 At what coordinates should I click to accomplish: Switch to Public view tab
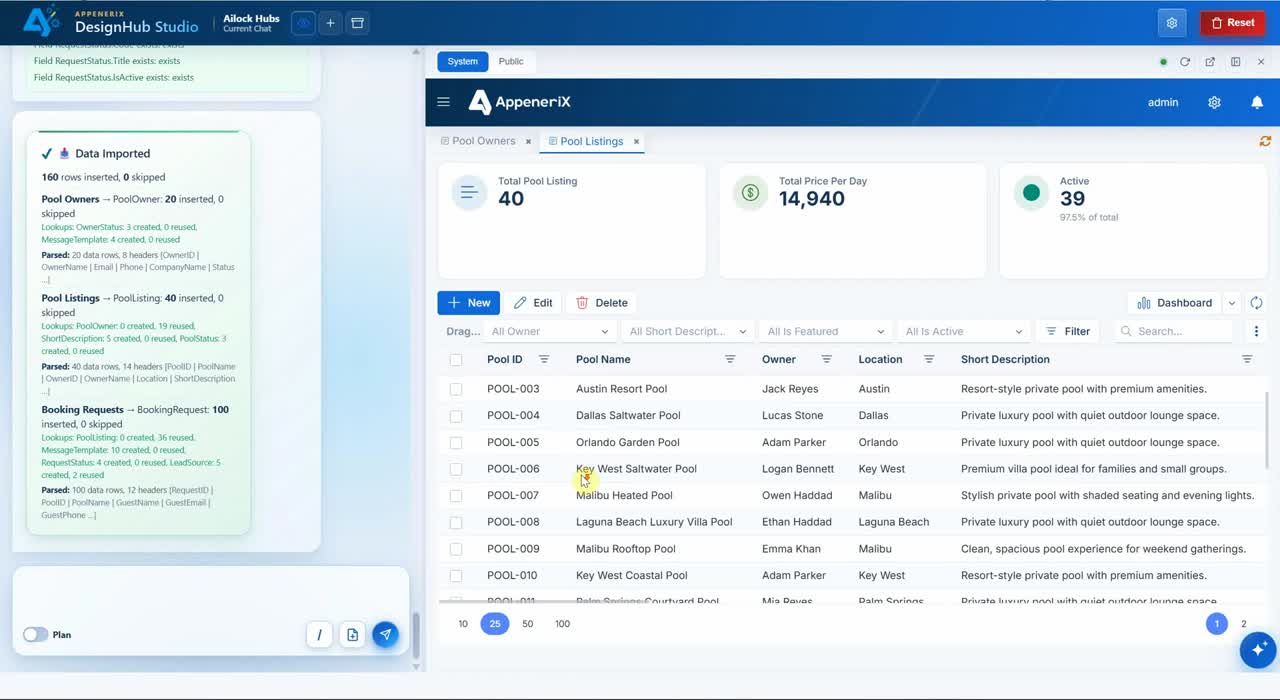pos(511,61)
